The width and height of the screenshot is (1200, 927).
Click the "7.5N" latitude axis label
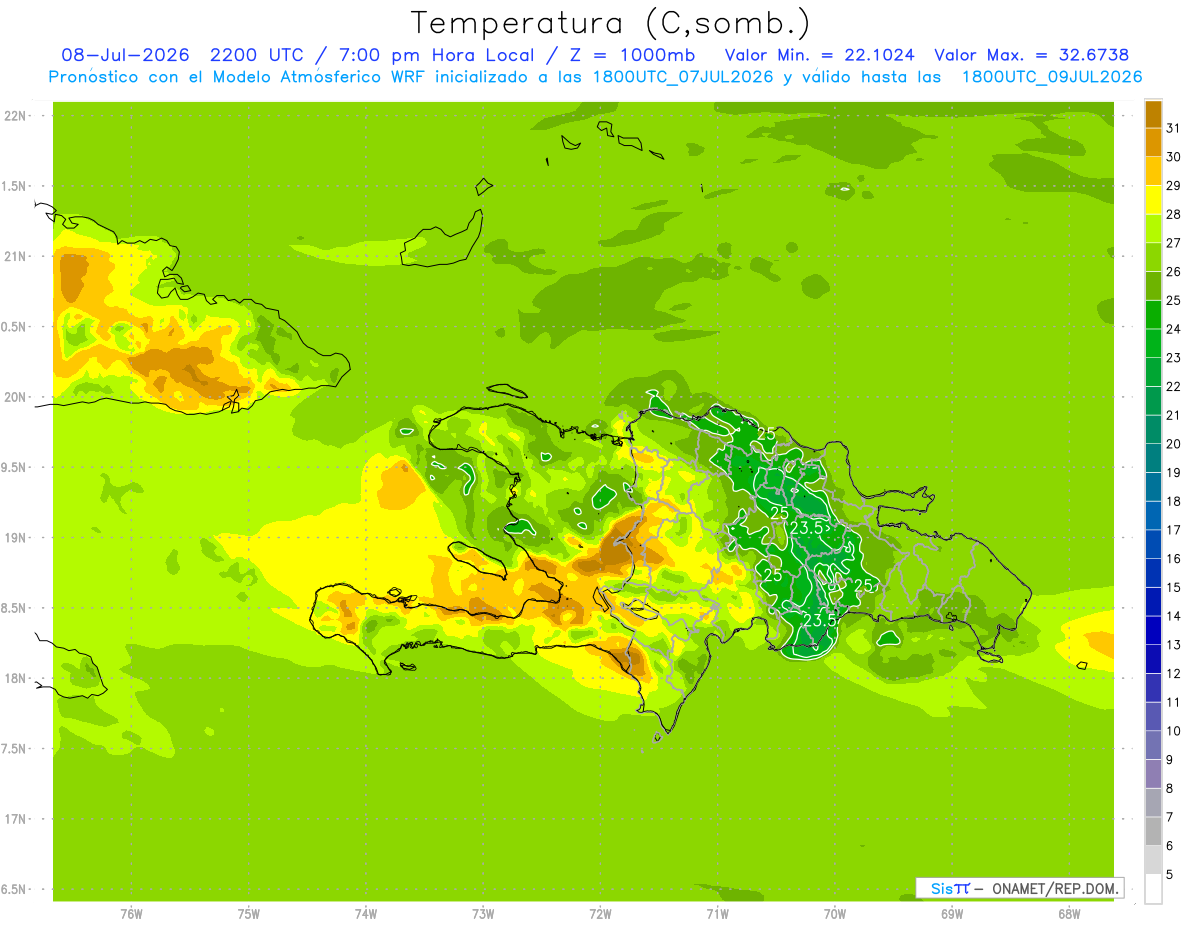point(14,749)
